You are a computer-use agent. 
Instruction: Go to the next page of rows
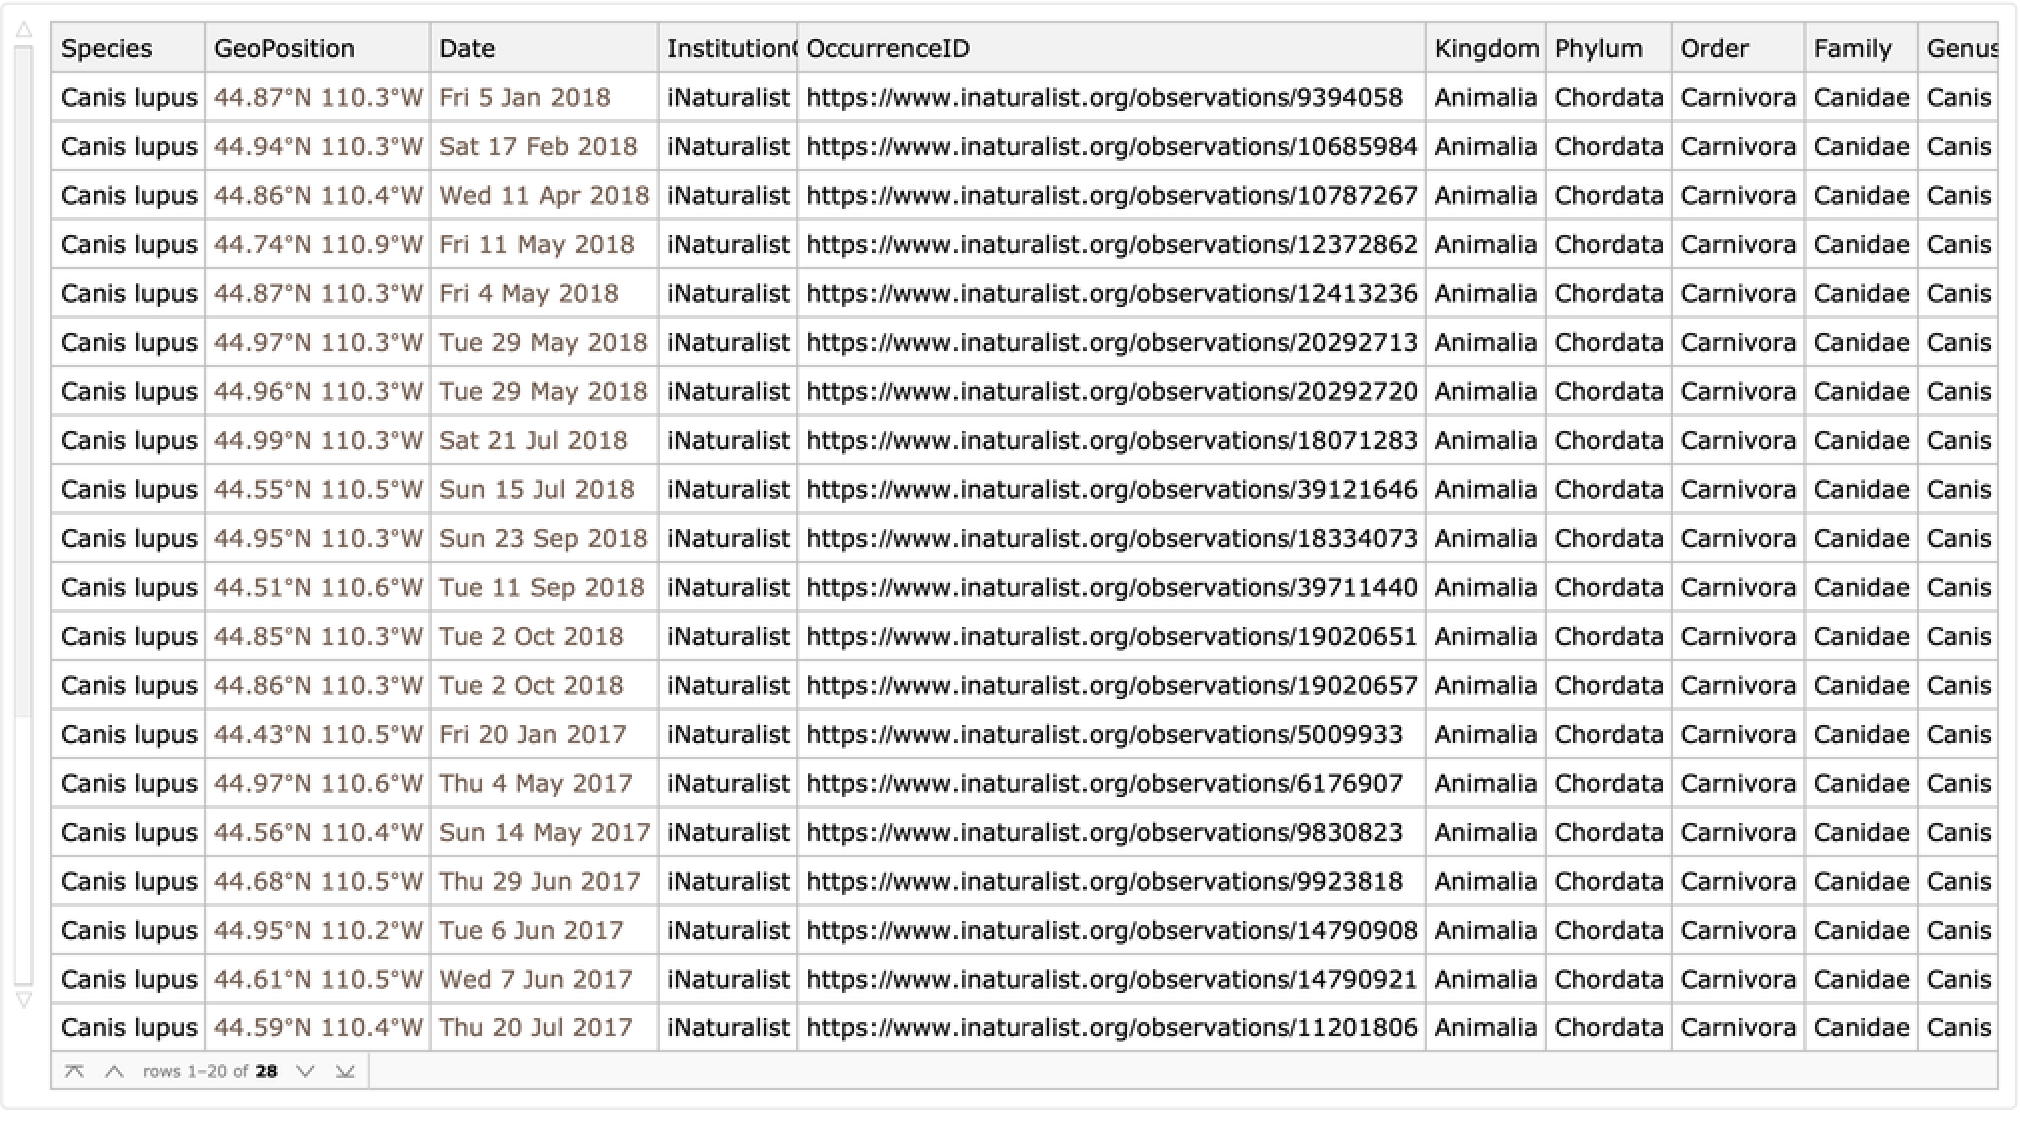click(x=306, y=1072)
